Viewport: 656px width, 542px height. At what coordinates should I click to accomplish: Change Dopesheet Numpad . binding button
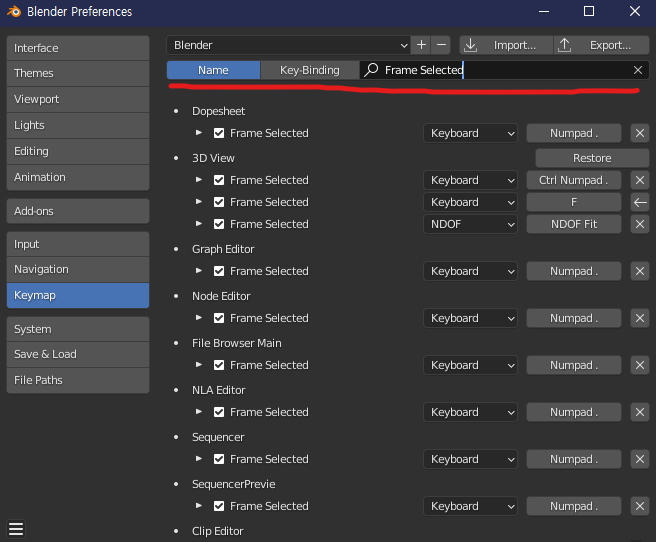pyautogui.click(x=574, y=133)
